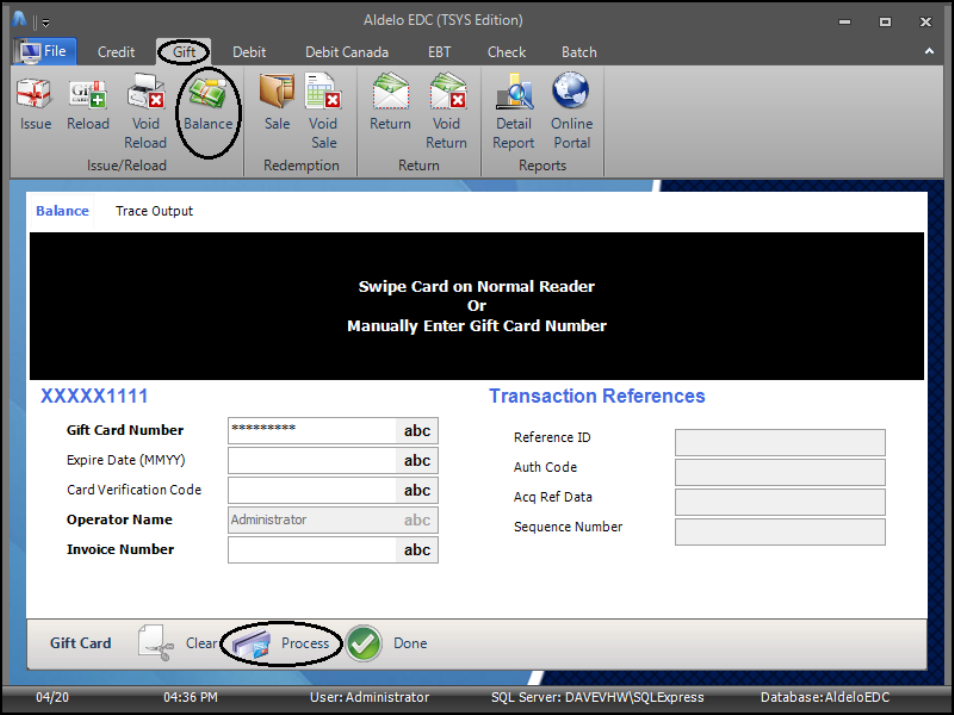Launch the Online Portal globe icon

pos(571,111)
